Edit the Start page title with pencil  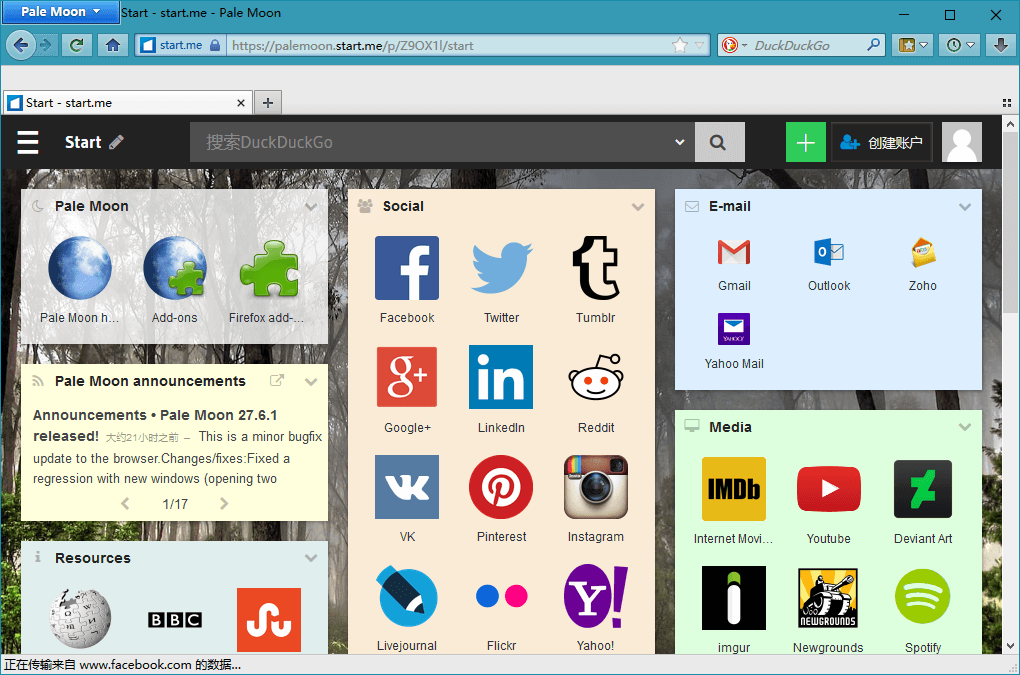pyautogui.click(x=117, y=142)
